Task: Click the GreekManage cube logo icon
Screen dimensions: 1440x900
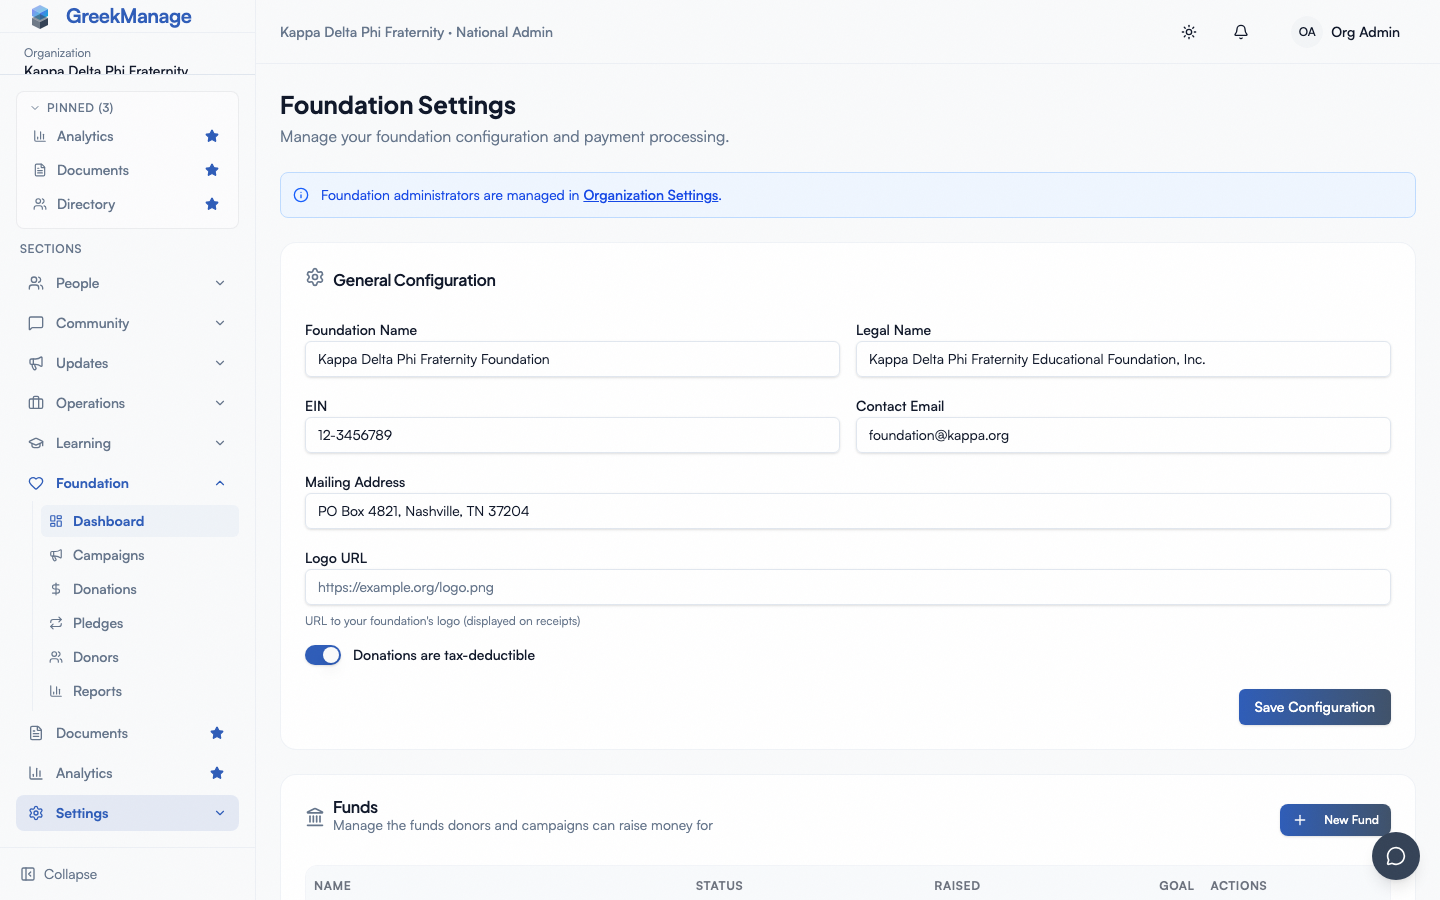Action: pyautogui.click(x=40, y=16)
